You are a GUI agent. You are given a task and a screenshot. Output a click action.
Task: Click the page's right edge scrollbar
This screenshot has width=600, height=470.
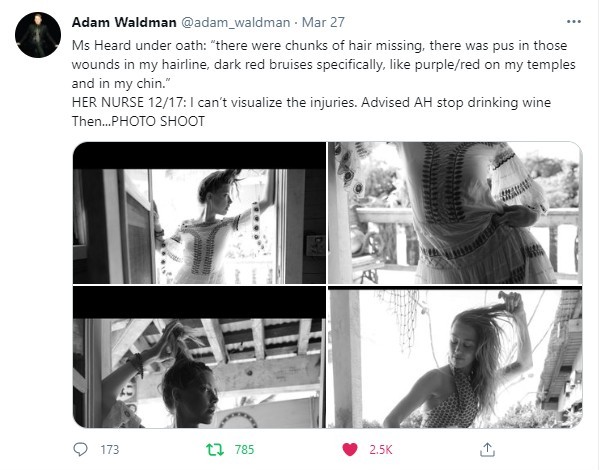tap(597, 235)
